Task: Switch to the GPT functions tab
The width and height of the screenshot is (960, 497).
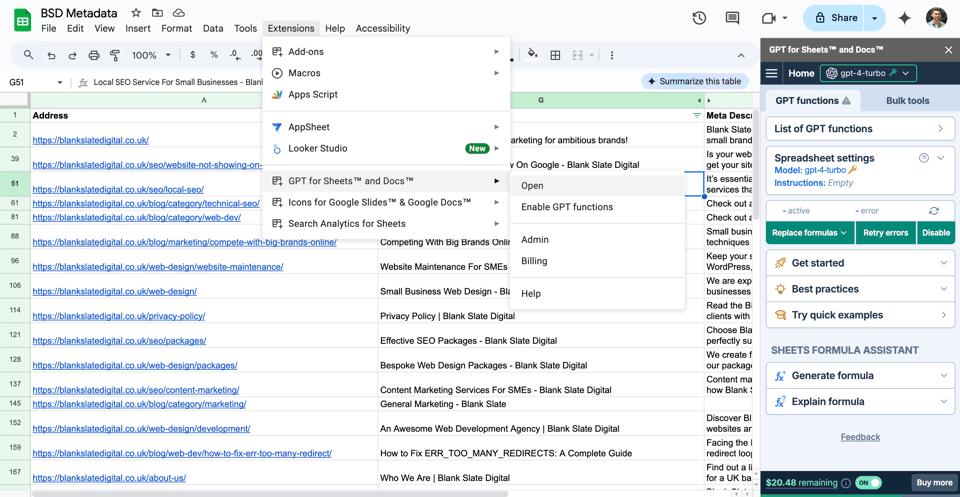Action: (x=812, y=100)
